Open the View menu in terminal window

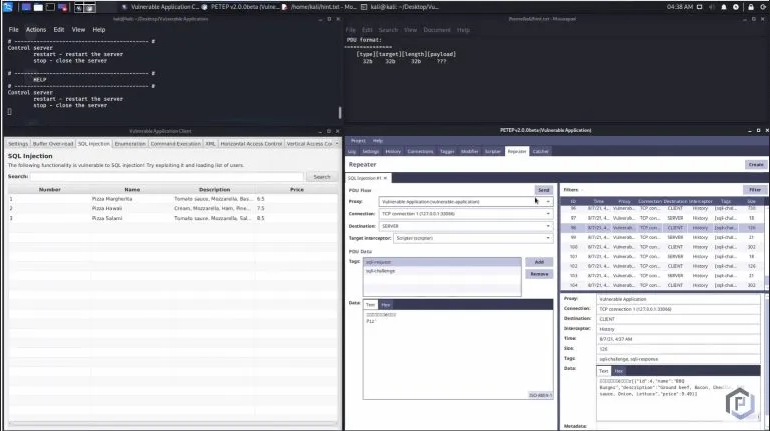pos(79,29)
